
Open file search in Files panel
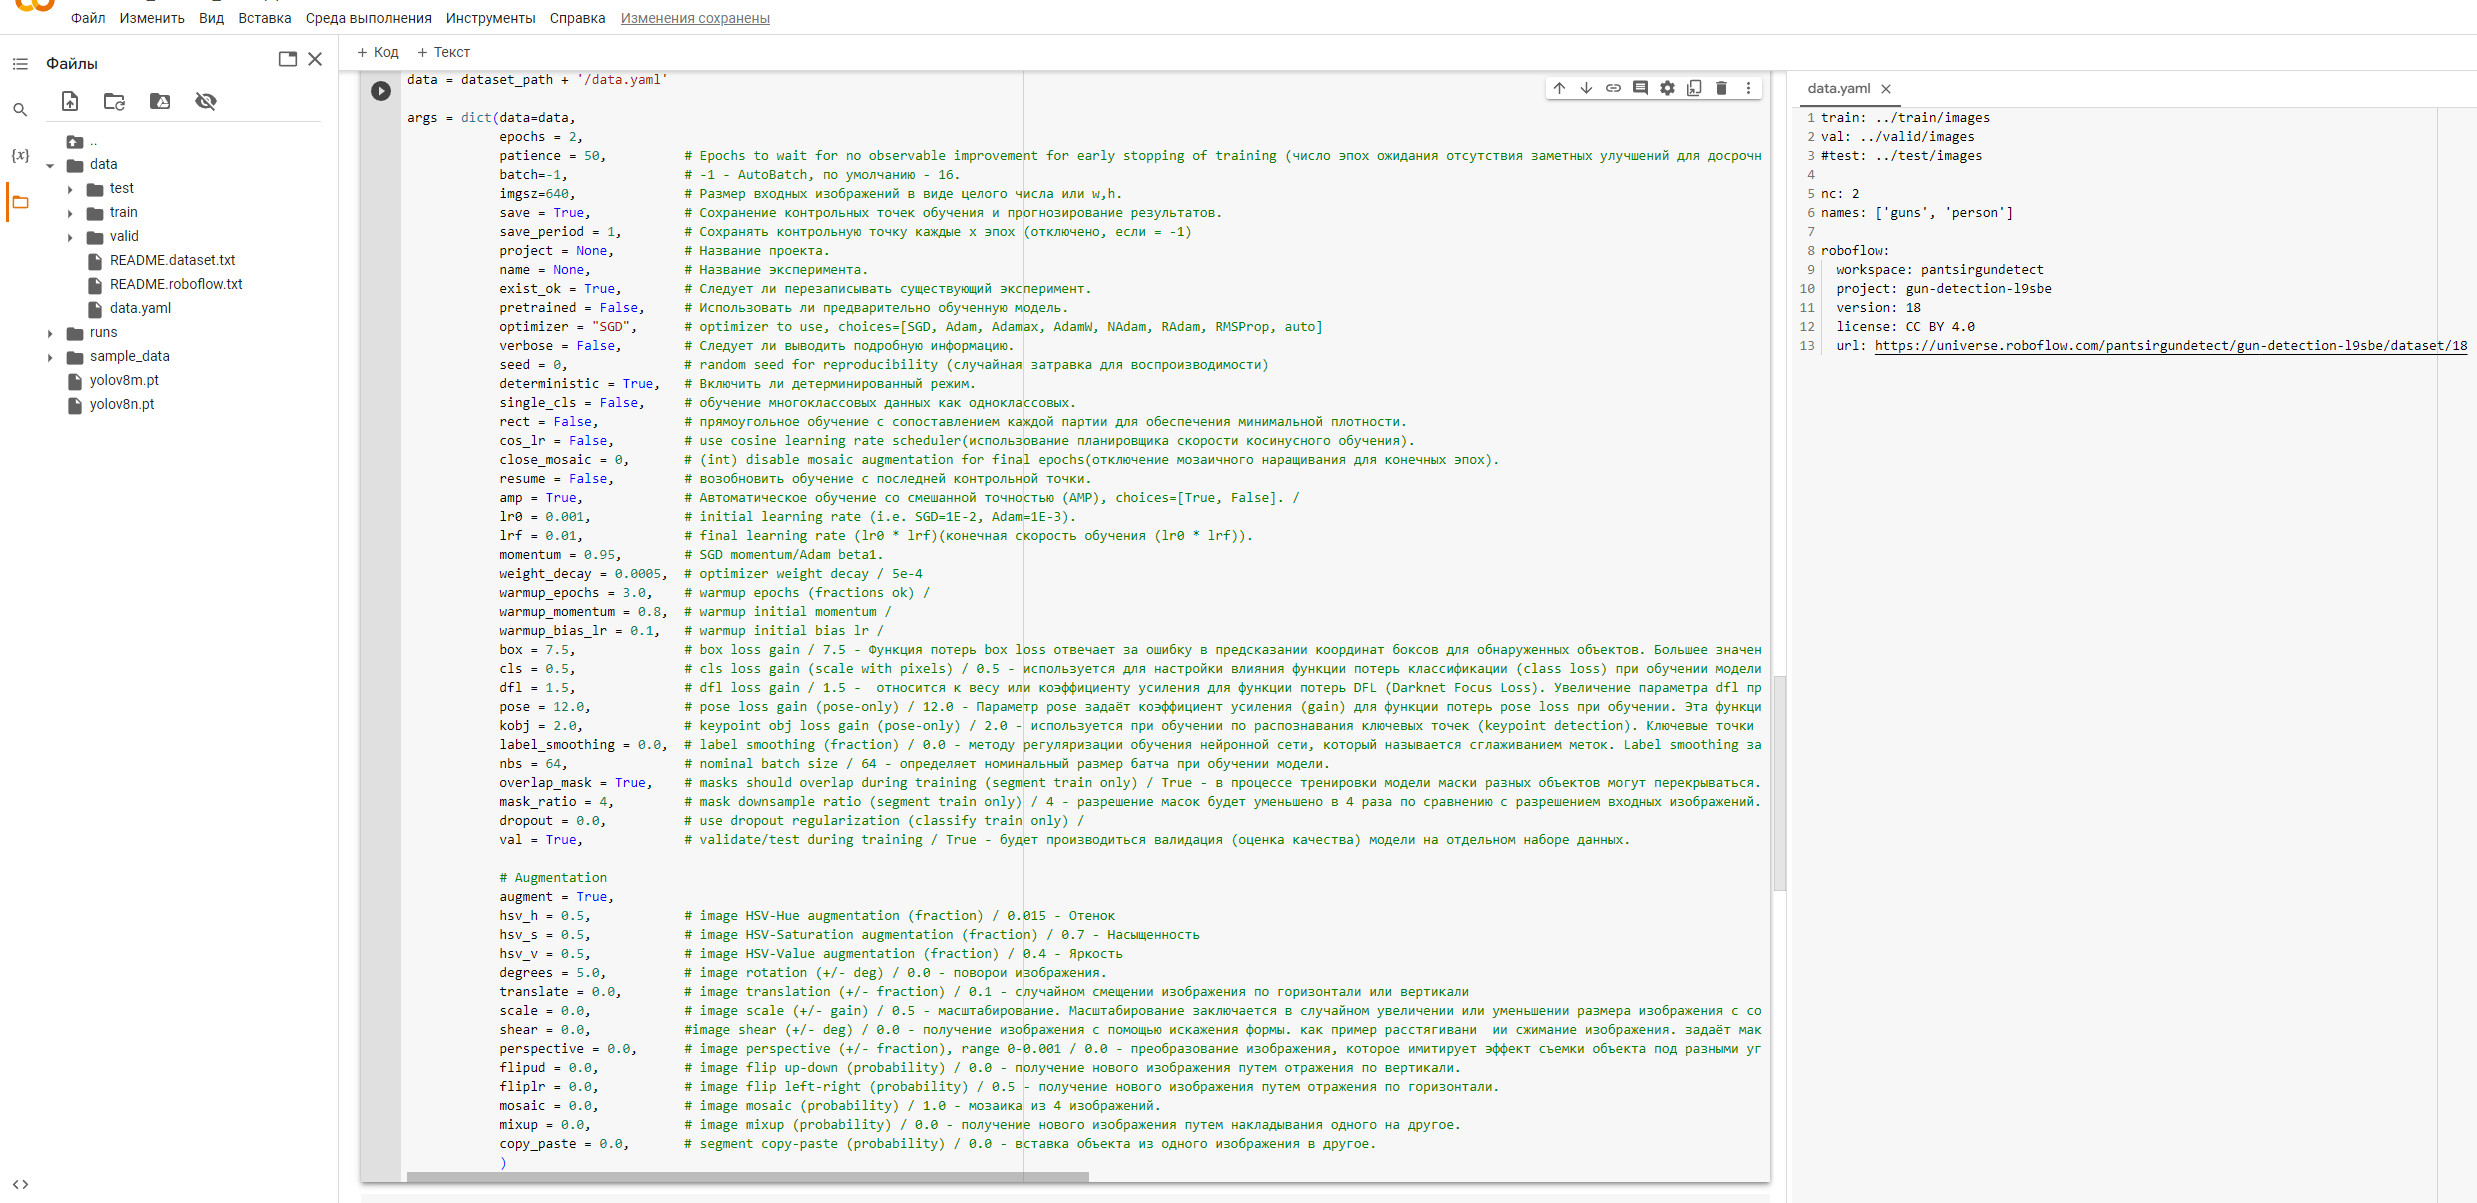20,109
